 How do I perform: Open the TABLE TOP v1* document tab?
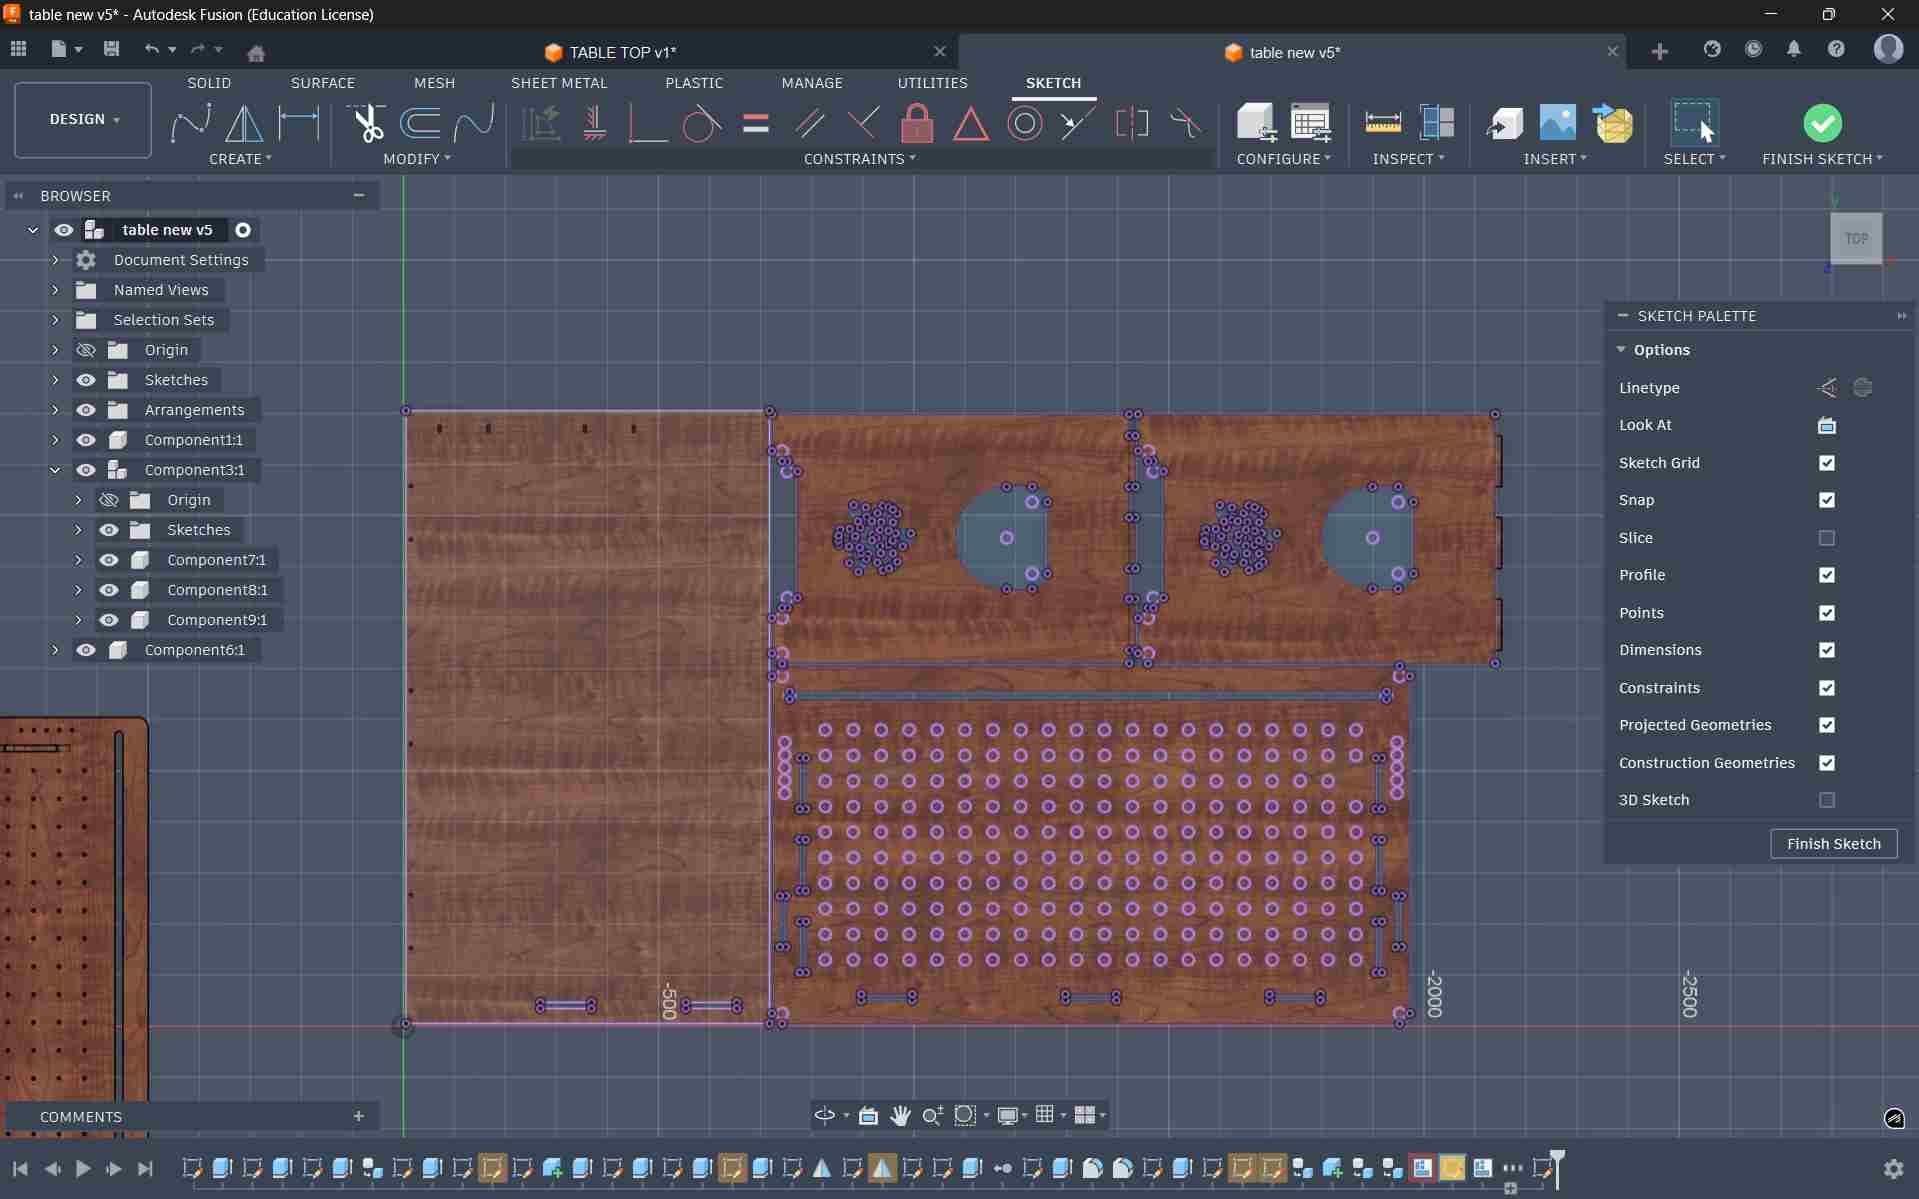[622, 52]
